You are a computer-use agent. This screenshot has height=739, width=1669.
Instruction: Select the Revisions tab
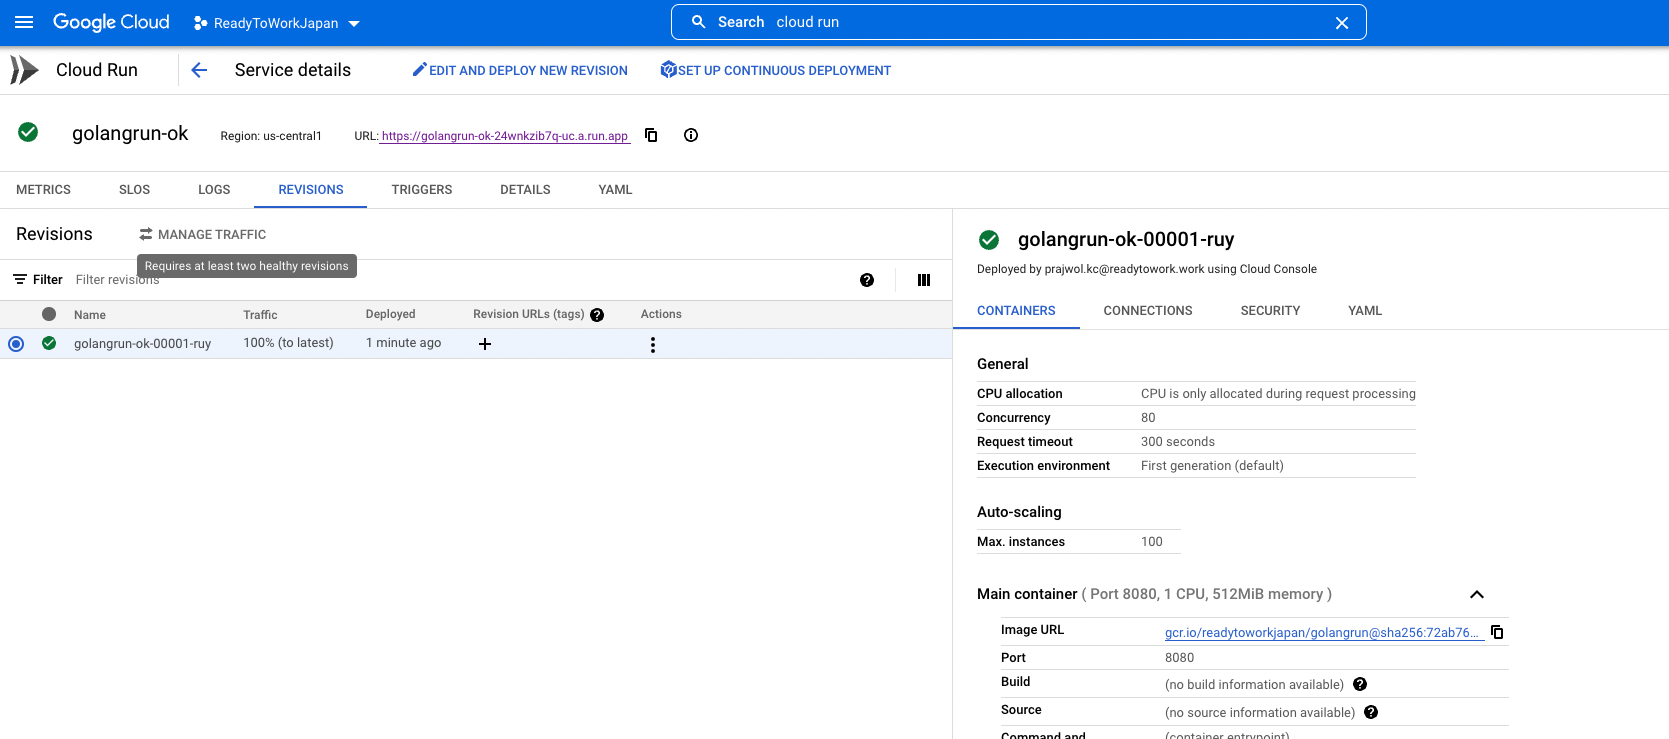click(311, 190)
